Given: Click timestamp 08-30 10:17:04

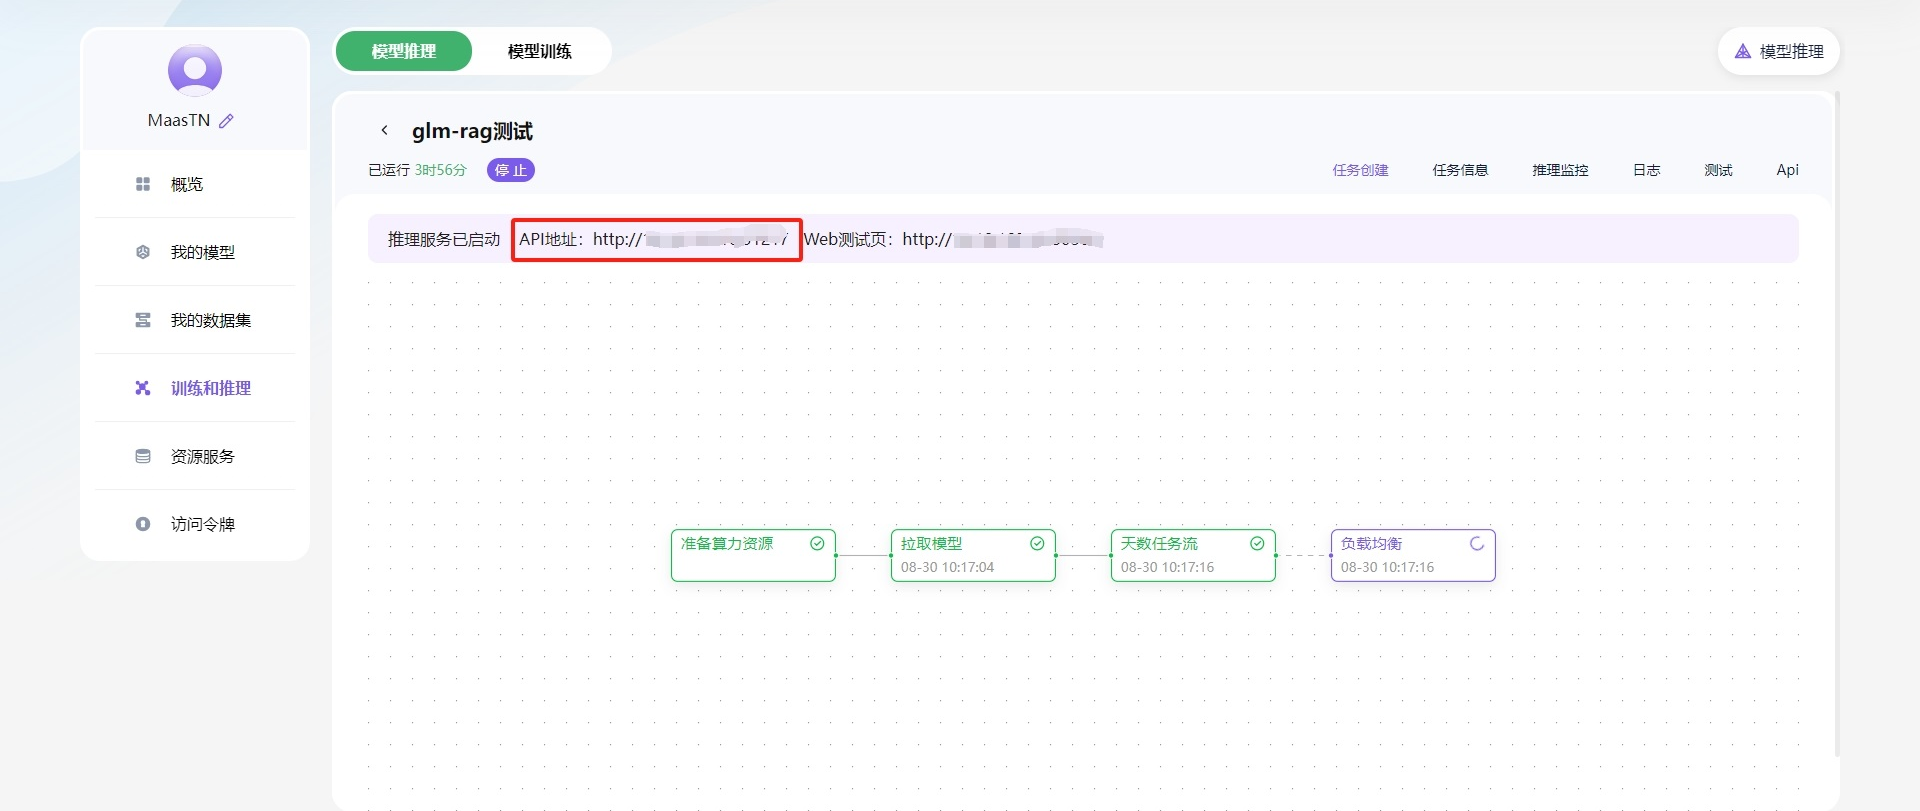Looking at the screenshot, I should [x=947, y=567].
